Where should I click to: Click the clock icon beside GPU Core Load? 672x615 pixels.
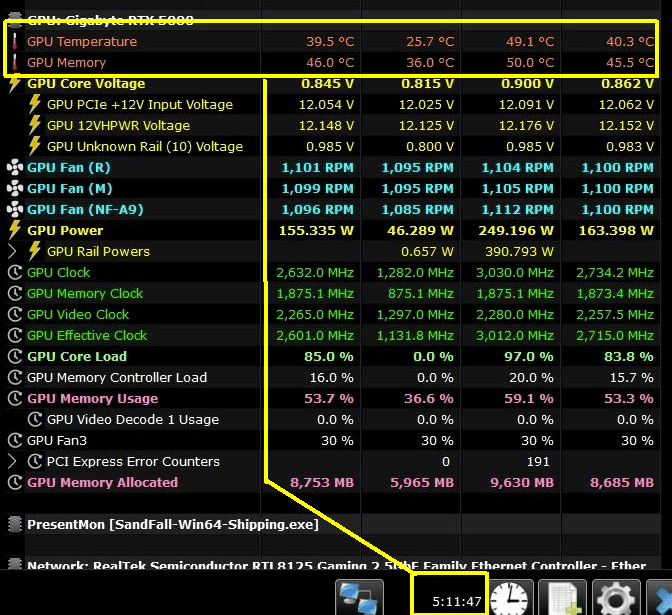click(15, 357)
